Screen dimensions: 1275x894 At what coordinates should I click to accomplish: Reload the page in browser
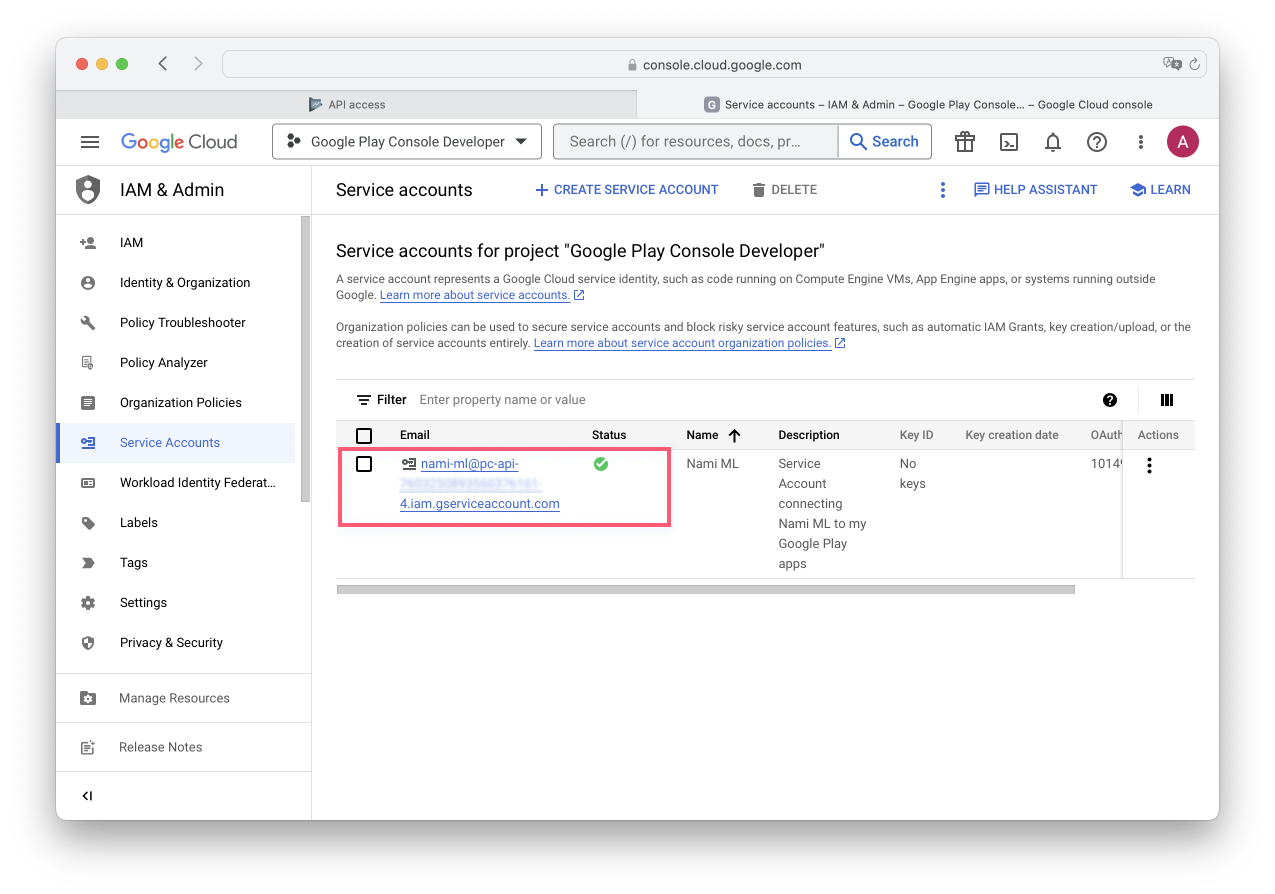[x=1194, y=64]
